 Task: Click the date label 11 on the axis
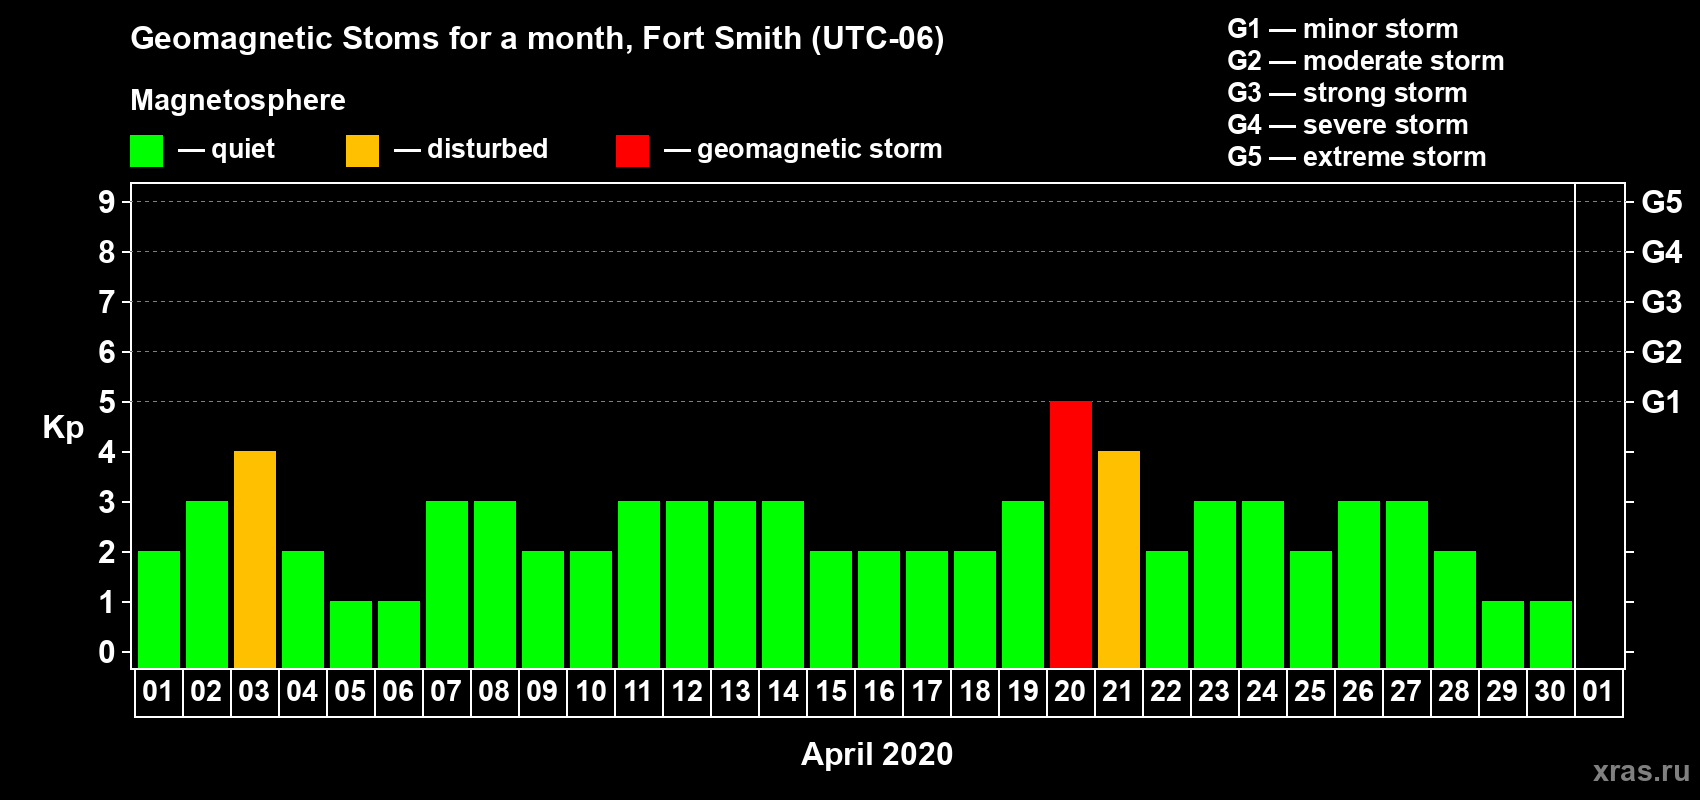coord(638,692)
